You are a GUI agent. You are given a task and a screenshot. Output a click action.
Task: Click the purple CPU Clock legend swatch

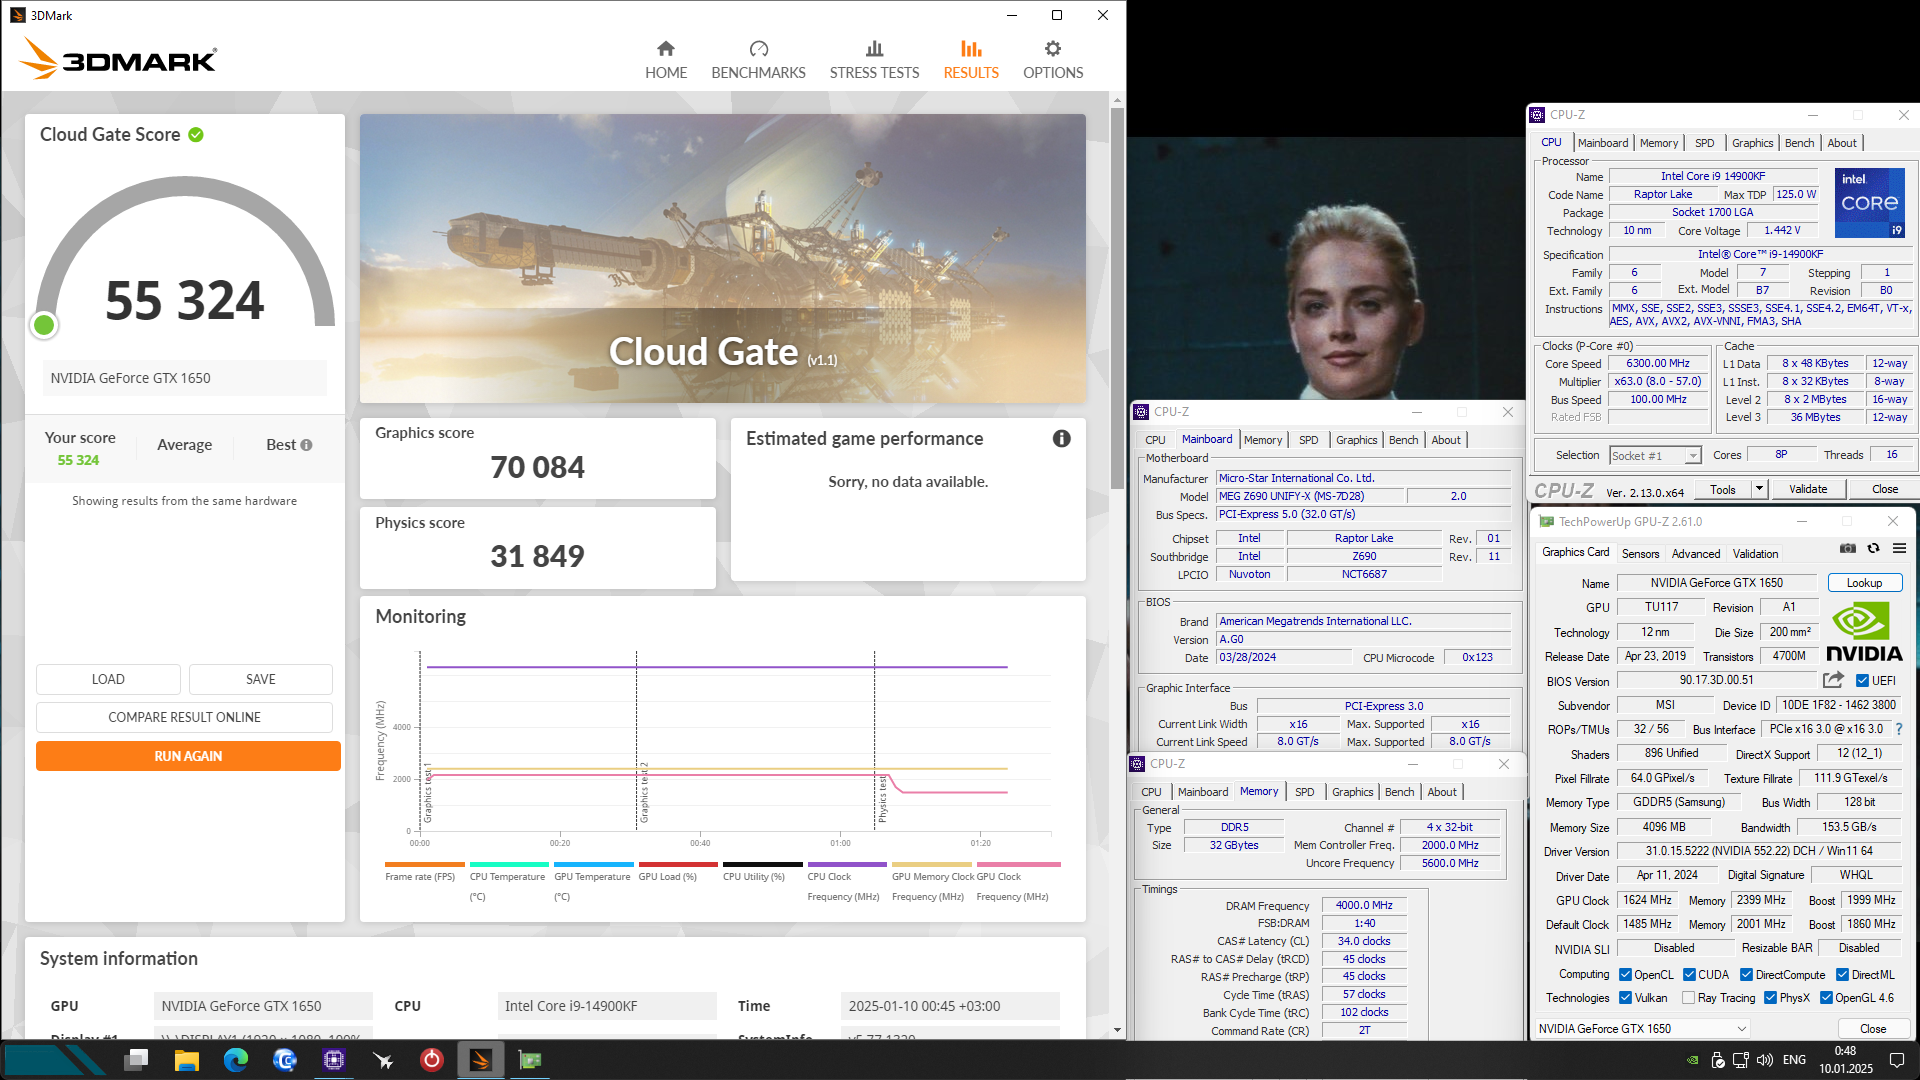pos(847,864)
